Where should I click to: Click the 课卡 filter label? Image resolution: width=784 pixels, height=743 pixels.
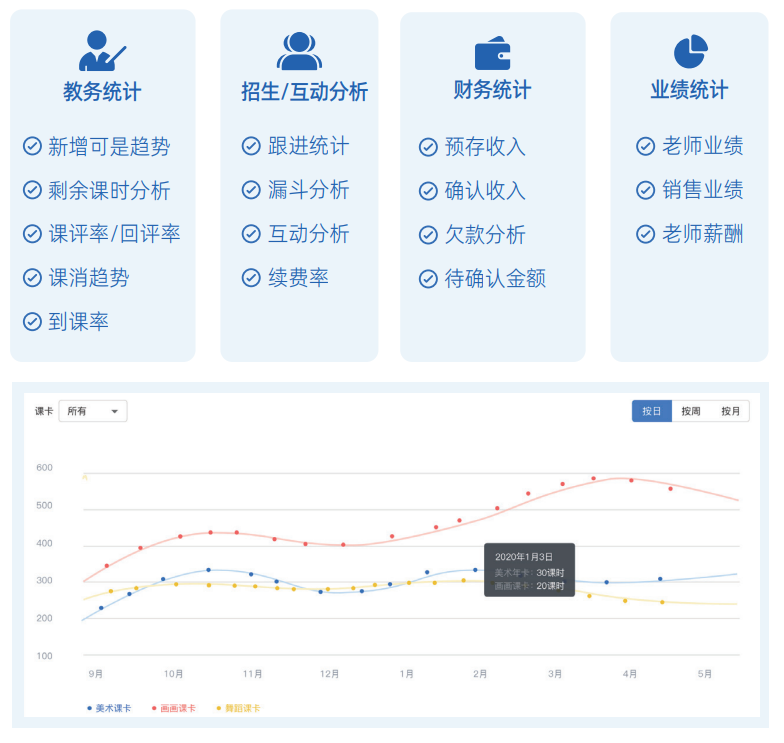coord(44,411)
